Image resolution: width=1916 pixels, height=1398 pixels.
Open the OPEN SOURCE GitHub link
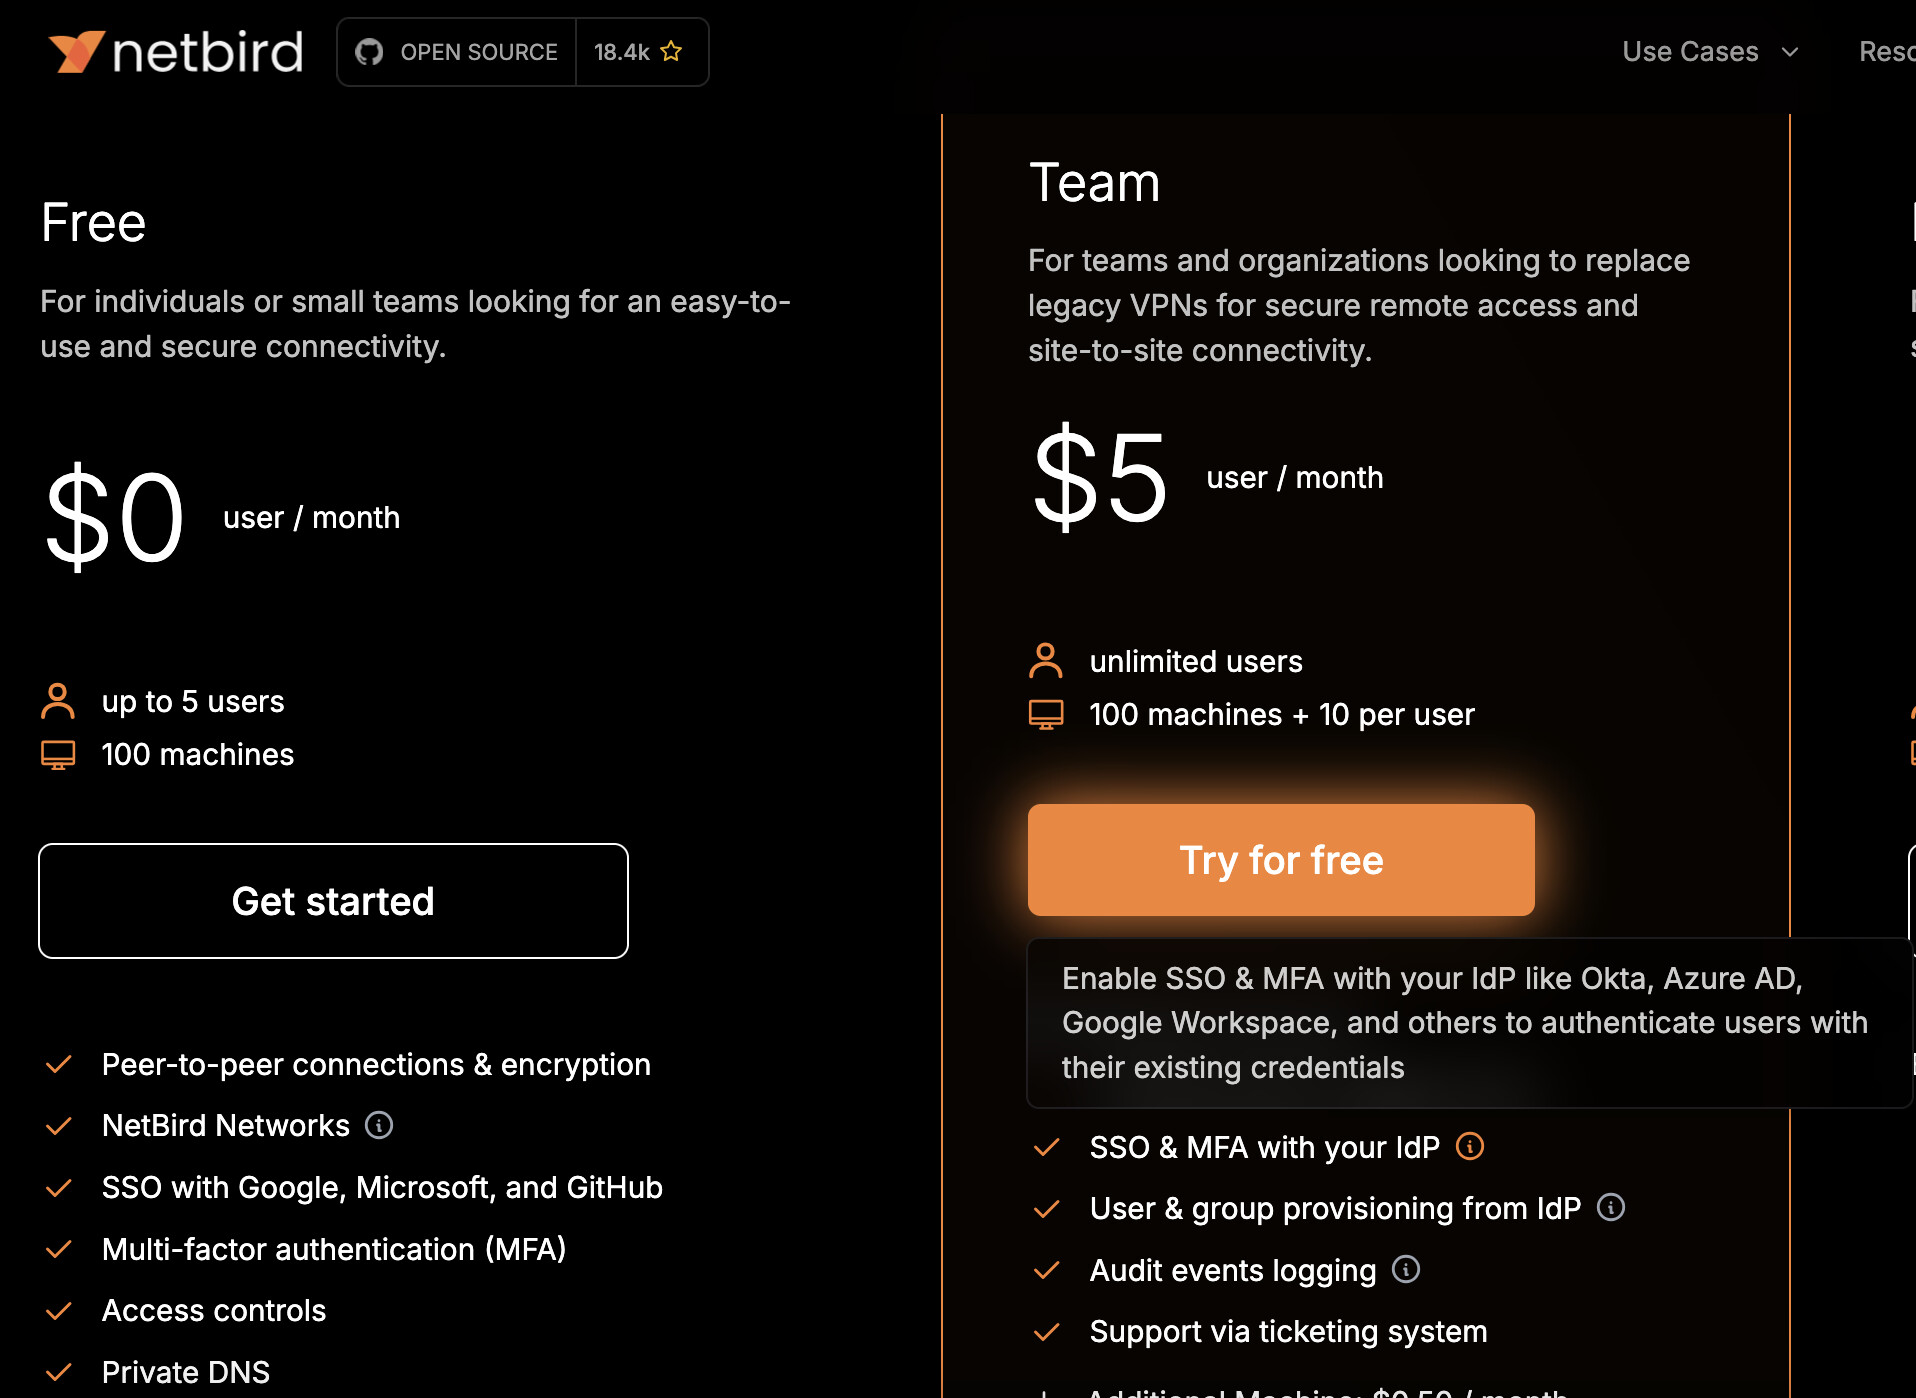[x=478, y=52]
